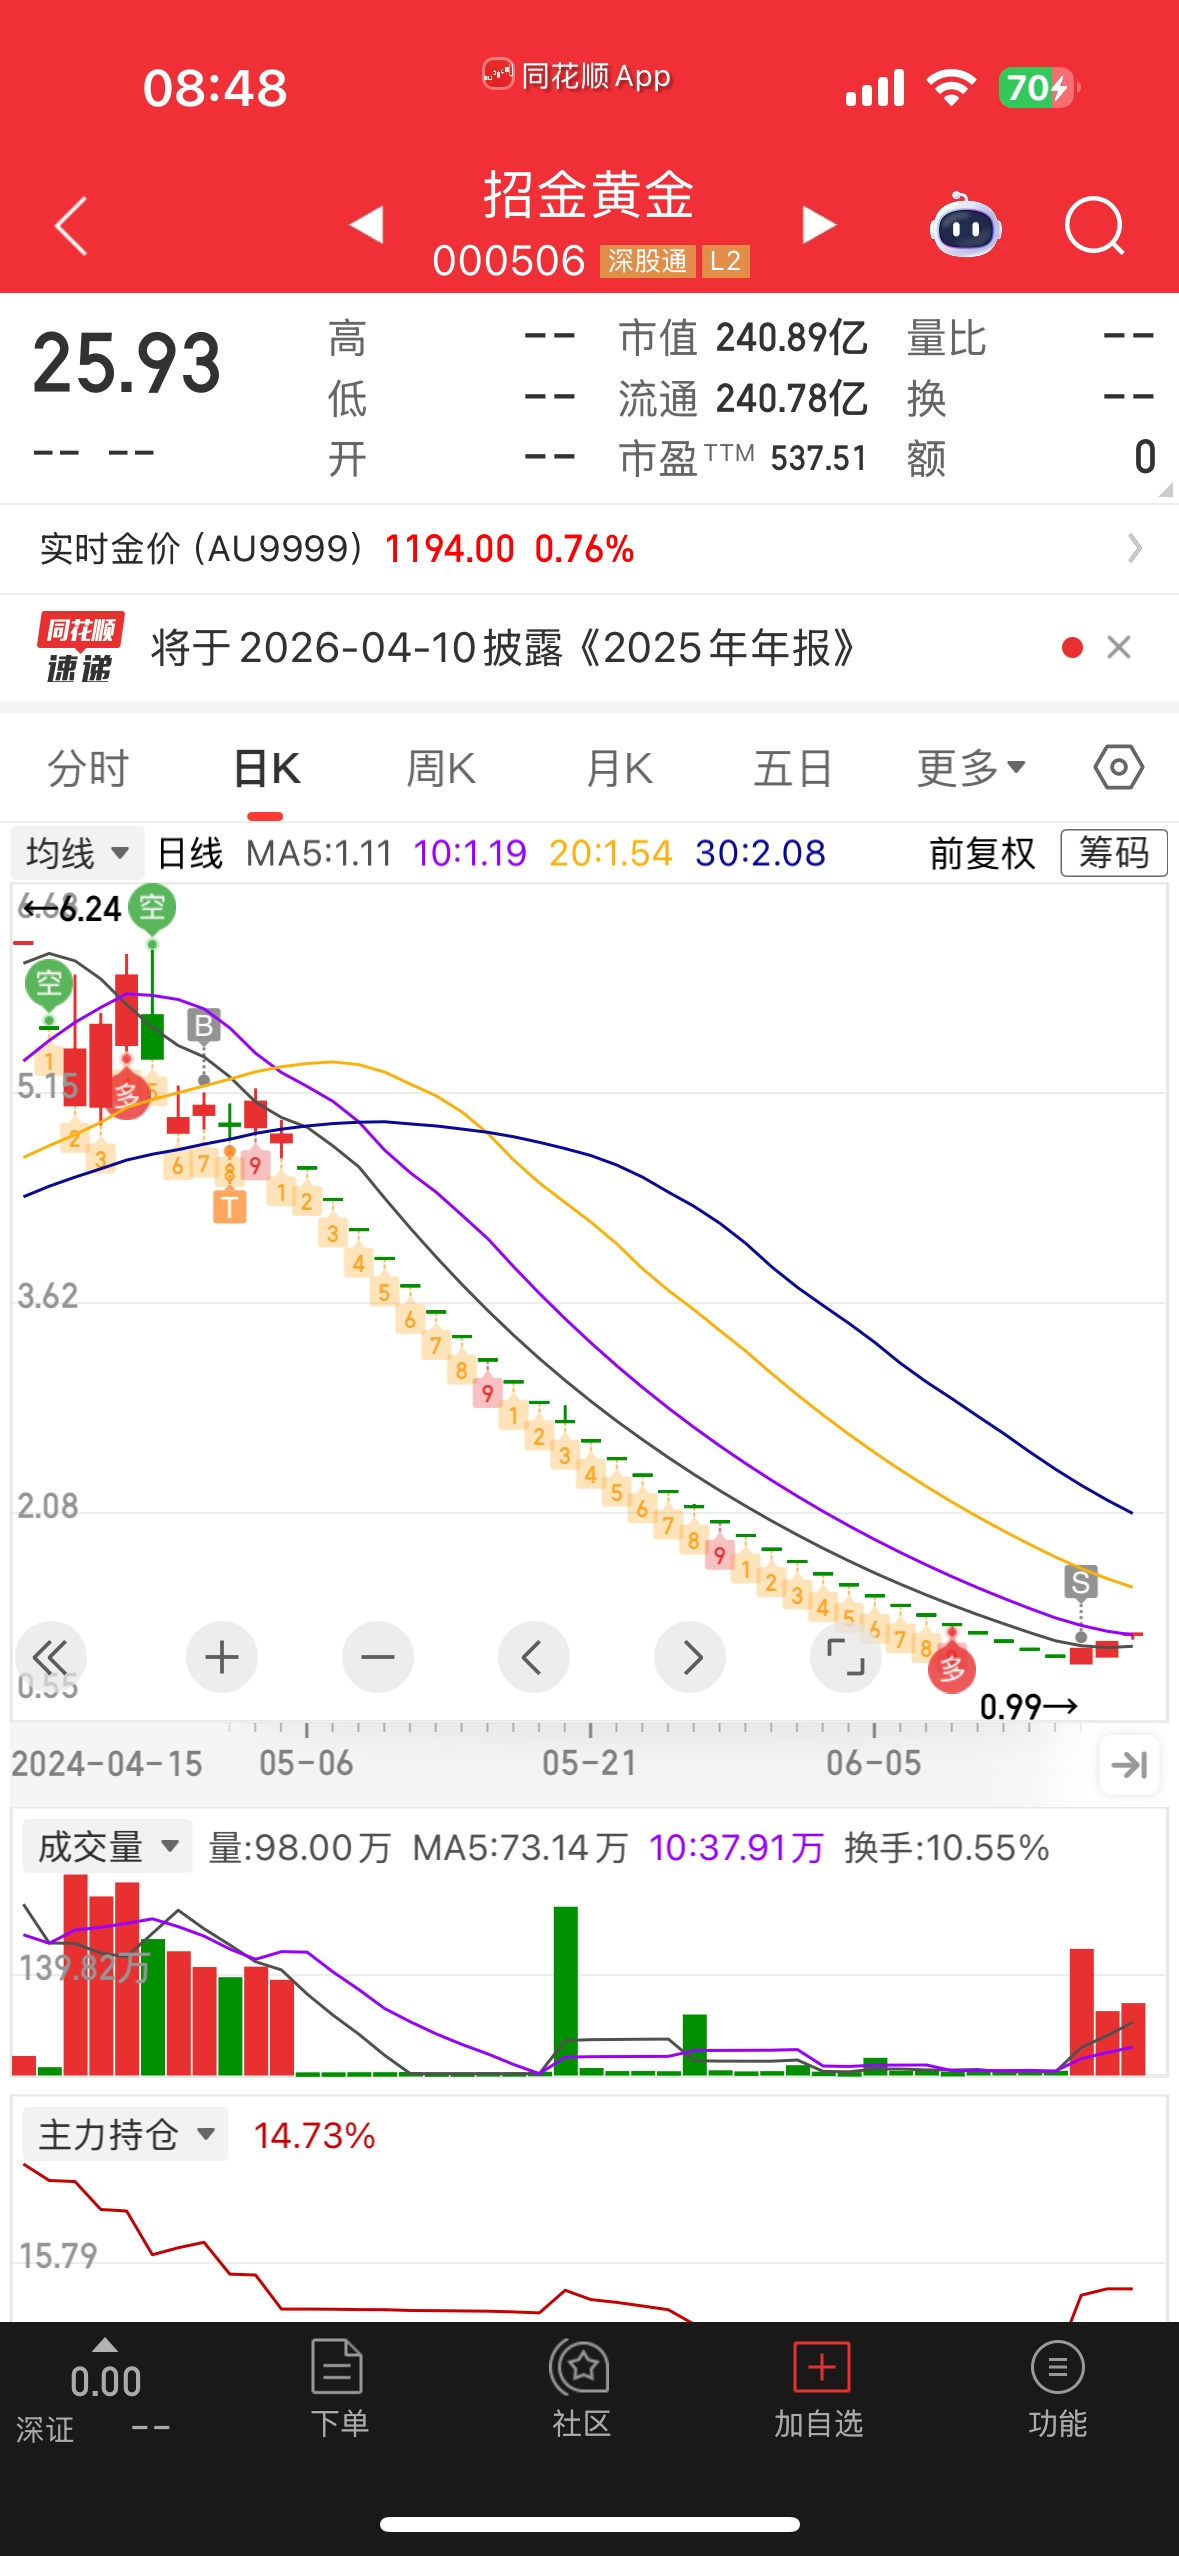Switch to 分时 chart tab

tap(89, 769)
